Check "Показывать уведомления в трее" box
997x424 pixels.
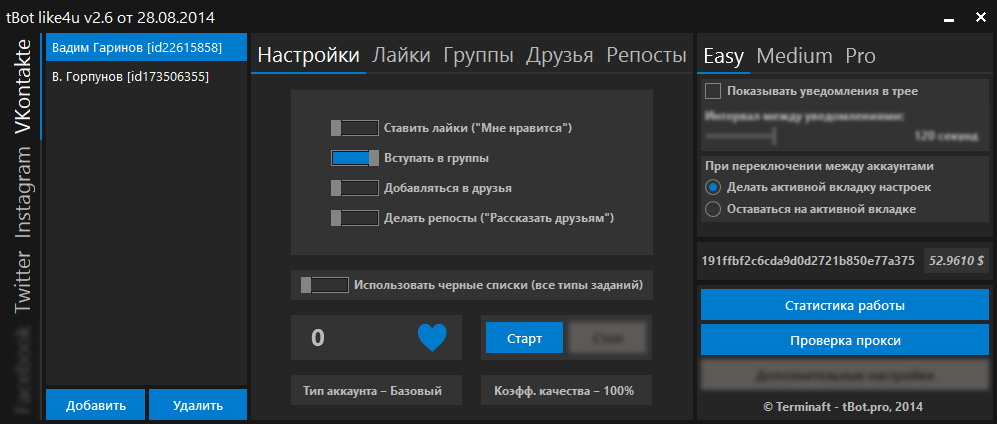point(713,92)
